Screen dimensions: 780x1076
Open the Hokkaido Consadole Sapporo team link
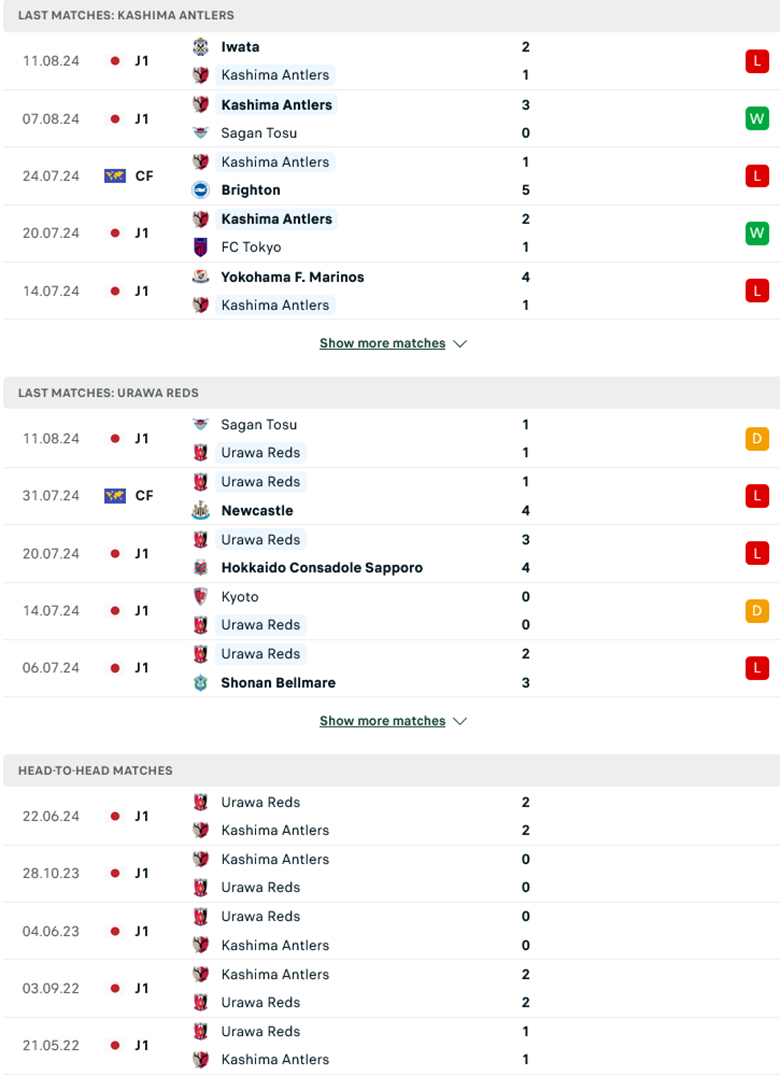tap(322, 568)
